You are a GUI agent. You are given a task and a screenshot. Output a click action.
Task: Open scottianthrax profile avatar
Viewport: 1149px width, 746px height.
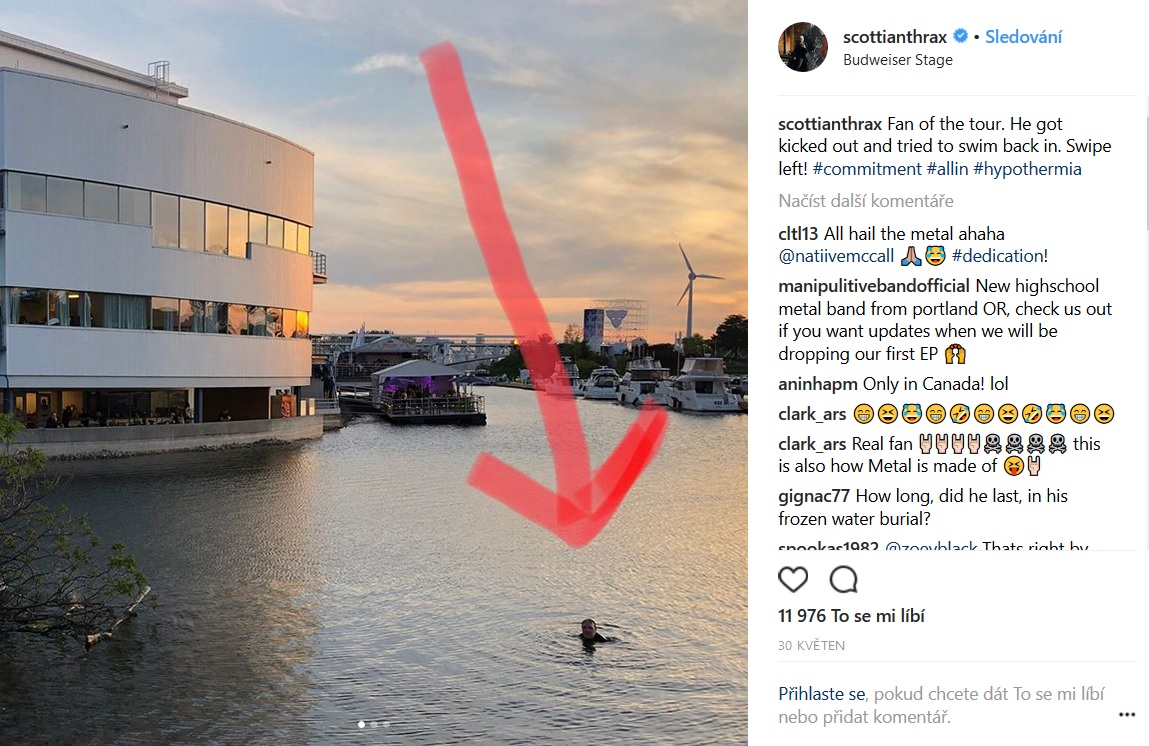[x=803, y=47]
